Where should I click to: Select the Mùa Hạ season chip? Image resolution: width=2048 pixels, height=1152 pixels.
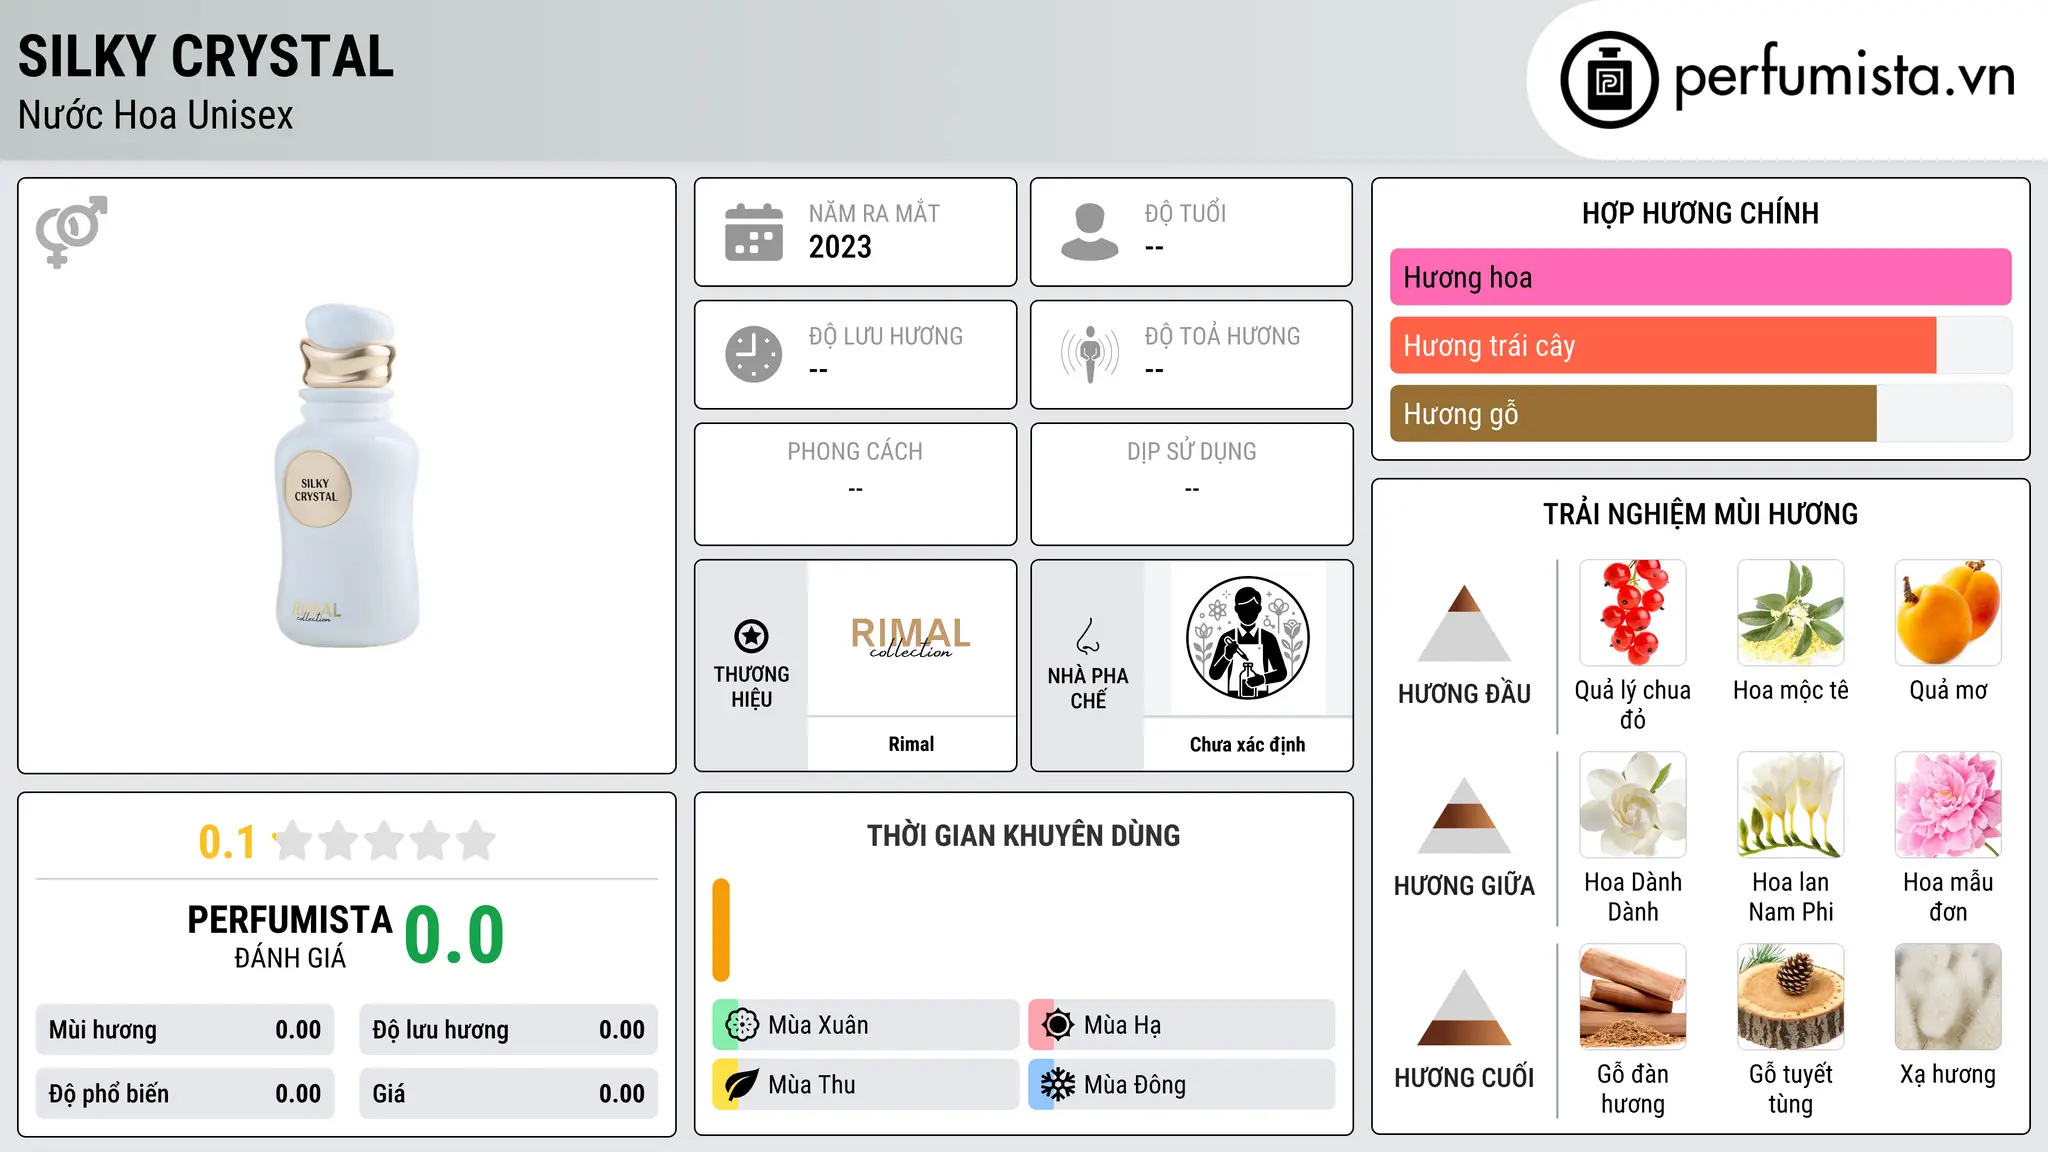pos(1182,1025)
